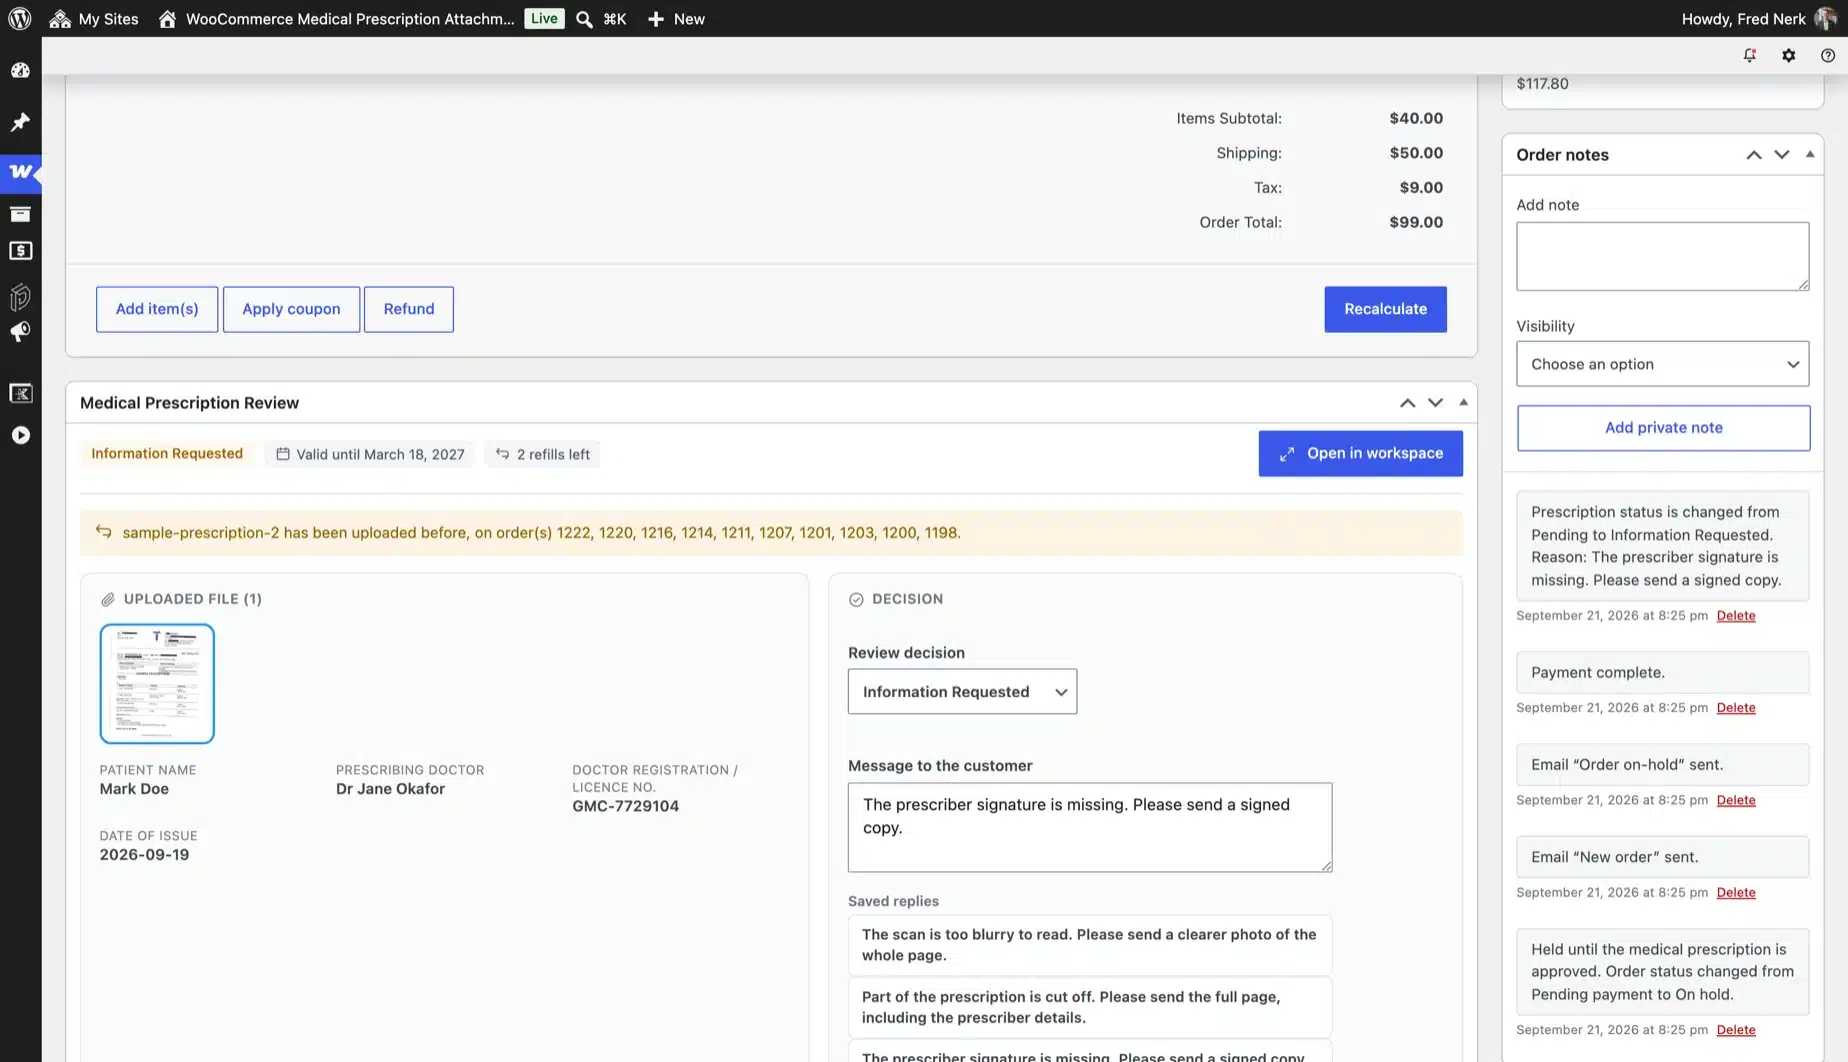Click the K-logo plugin icon in sidebar
This screenshot has width=1848, height=1062.
[x=20, y=393]
